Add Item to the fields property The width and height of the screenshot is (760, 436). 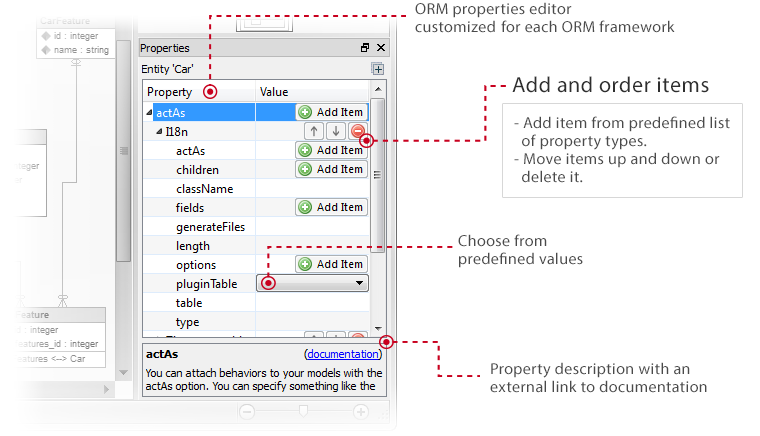point(331,207)
